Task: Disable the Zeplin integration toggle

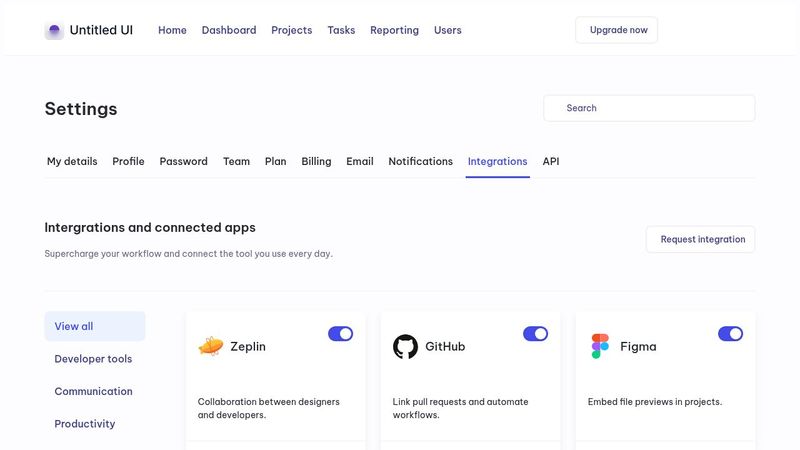Action: (340, 334)
